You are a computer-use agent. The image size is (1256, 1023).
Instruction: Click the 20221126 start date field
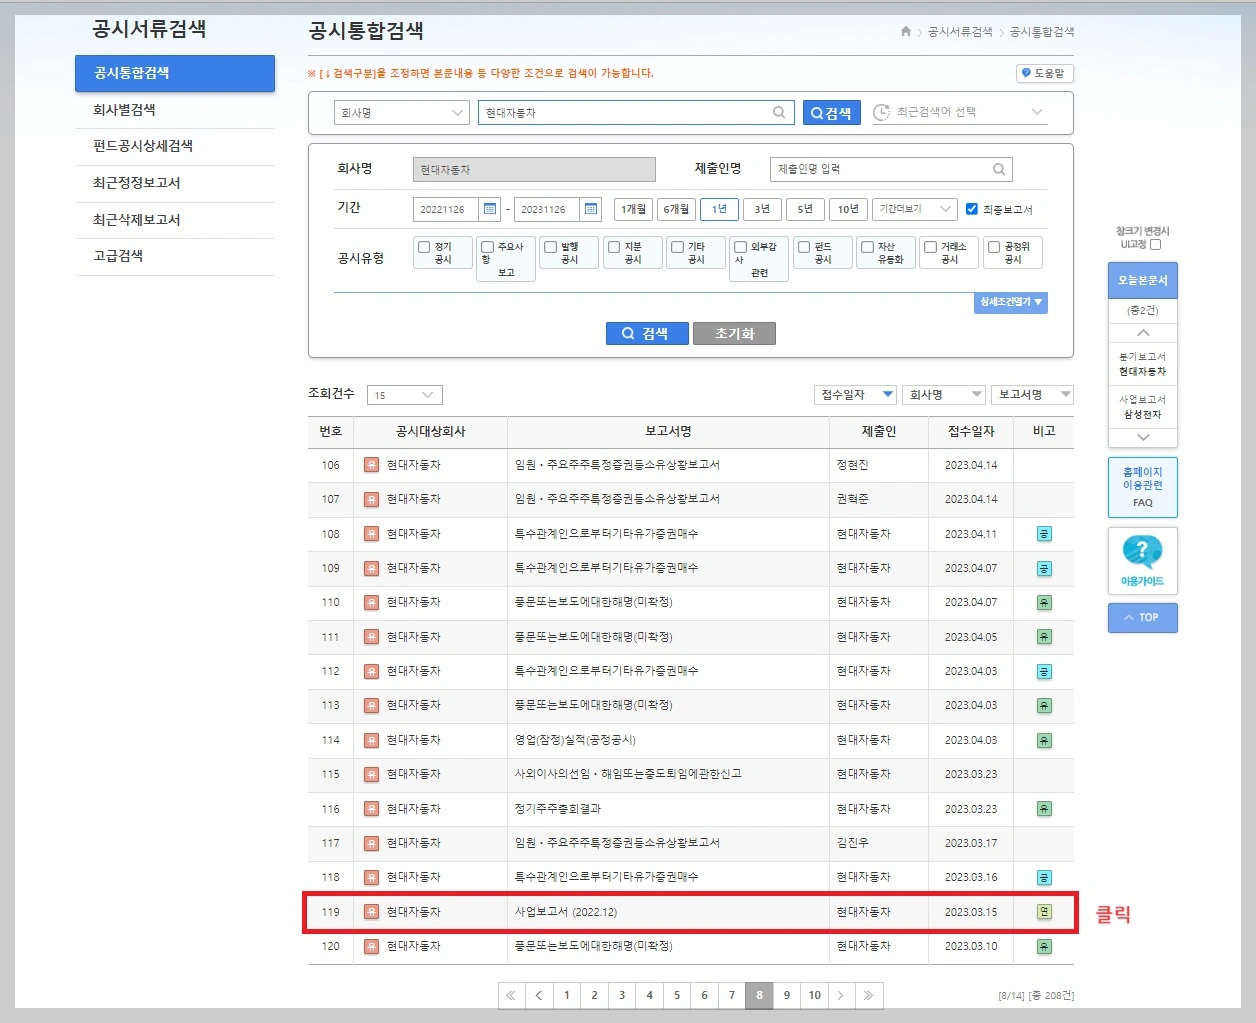click(445, 209)
